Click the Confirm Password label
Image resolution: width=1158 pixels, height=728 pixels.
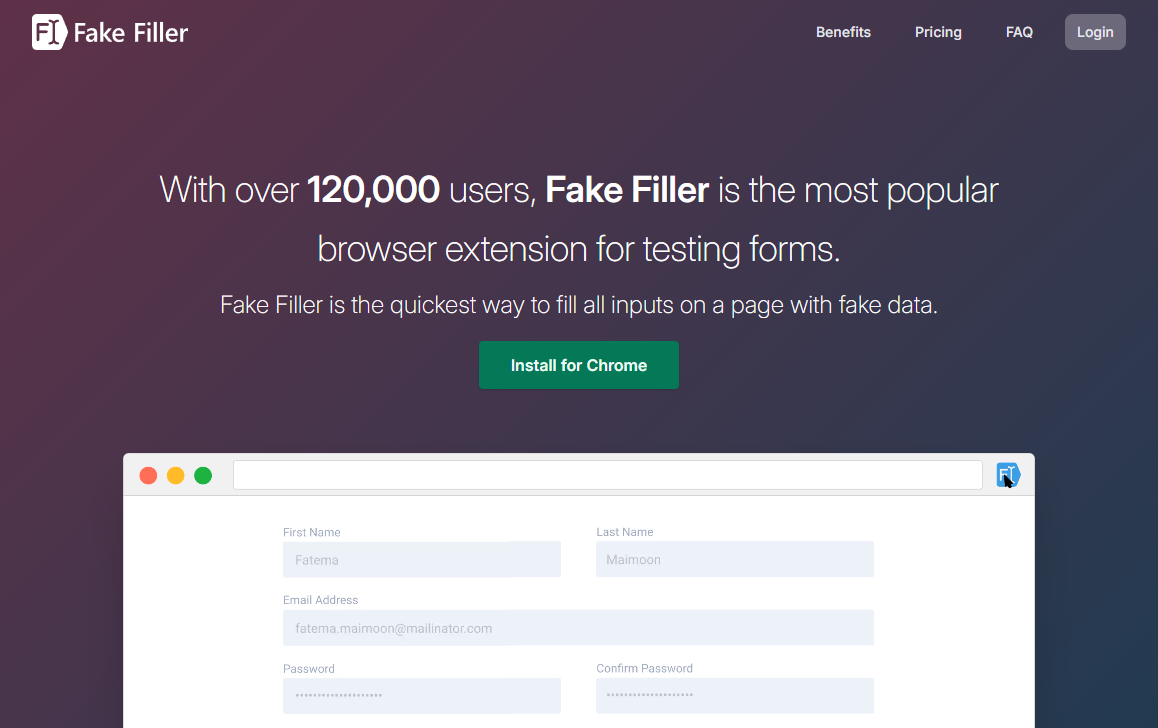click(x=644, y=668)
